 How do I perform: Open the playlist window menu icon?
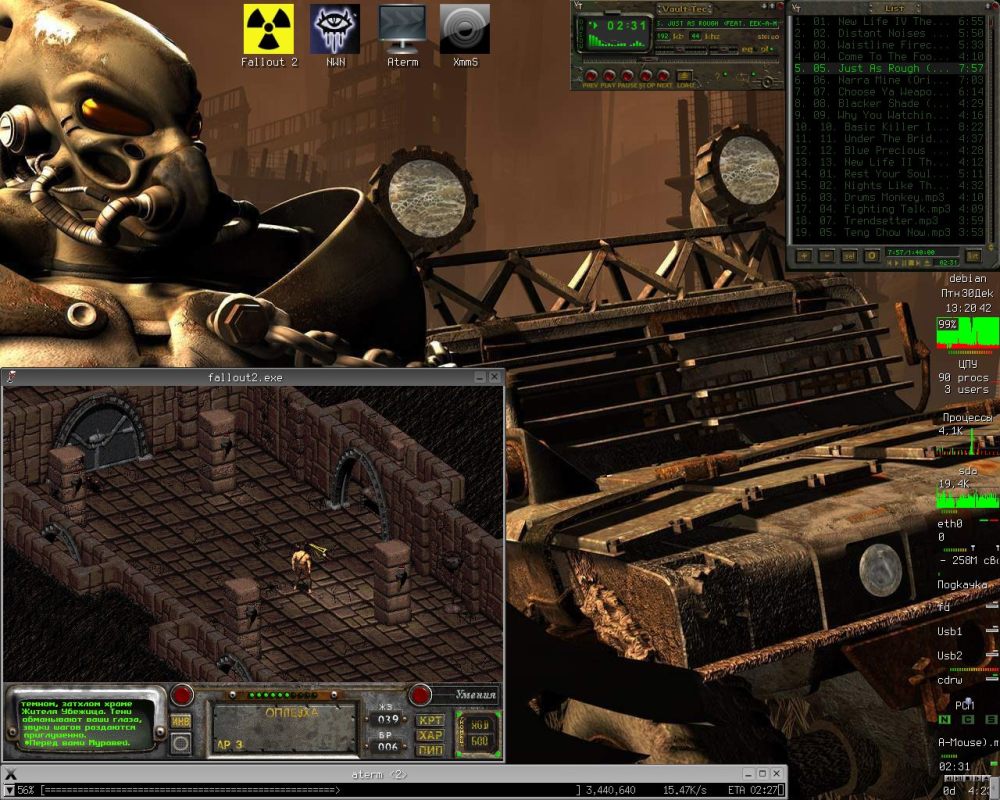point(795,7)
